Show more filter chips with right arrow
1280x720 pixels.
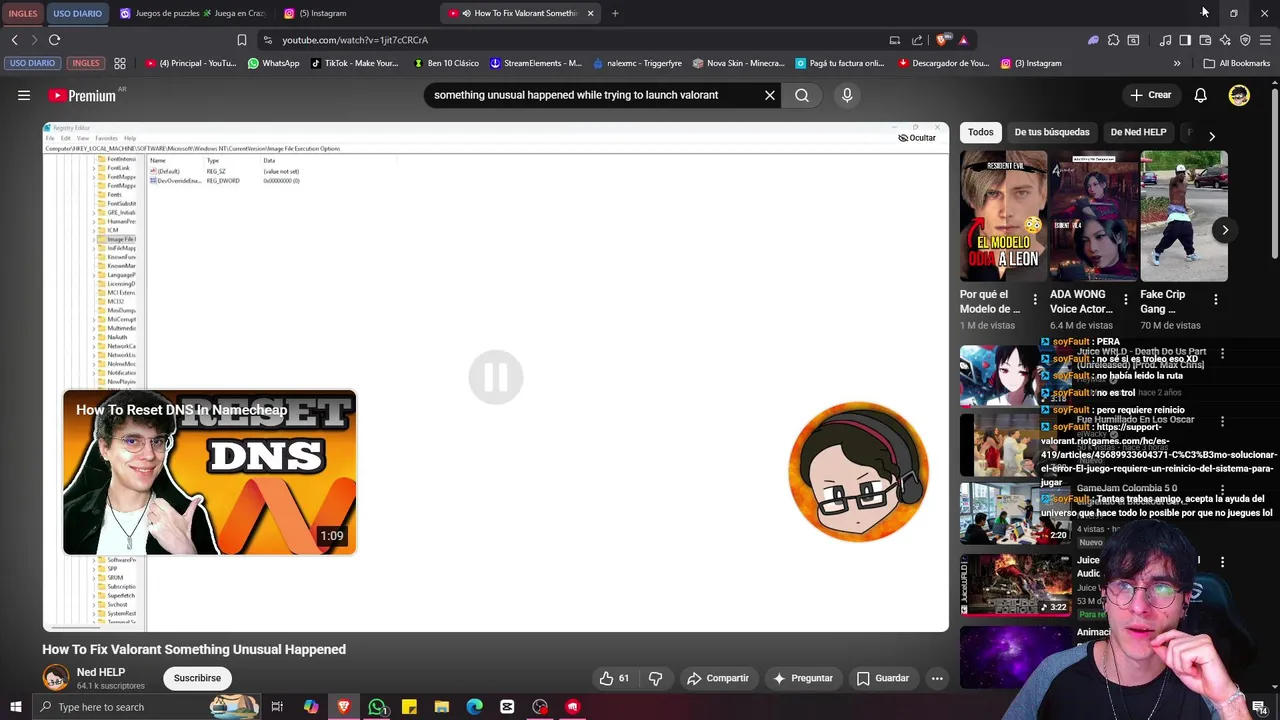click(x=1212, y=135)
